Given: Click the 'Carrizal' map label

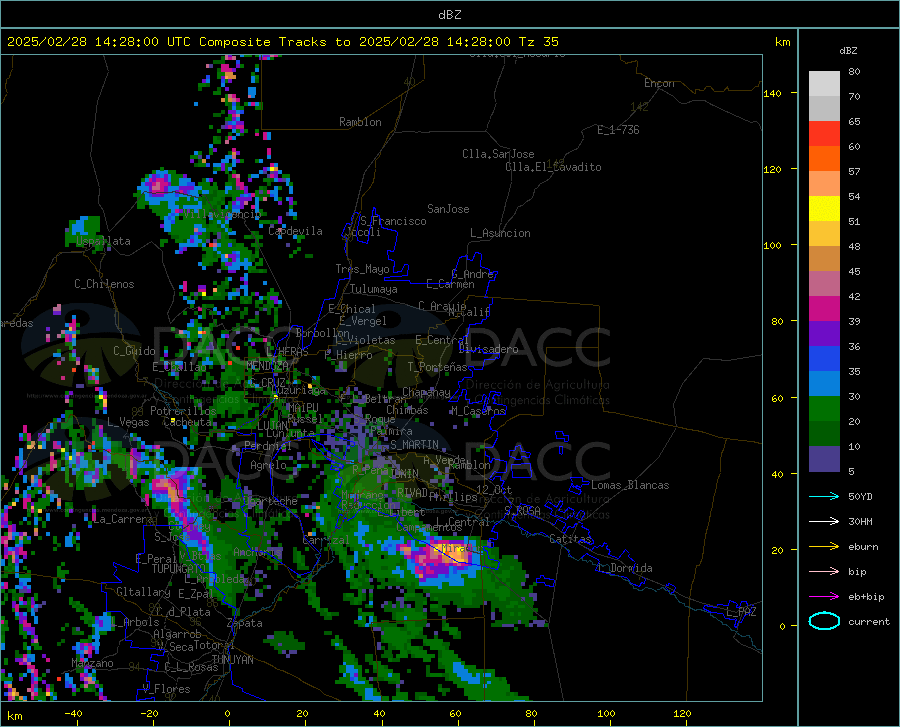Looking at the screenshot, I should click(x=326, y=540).
